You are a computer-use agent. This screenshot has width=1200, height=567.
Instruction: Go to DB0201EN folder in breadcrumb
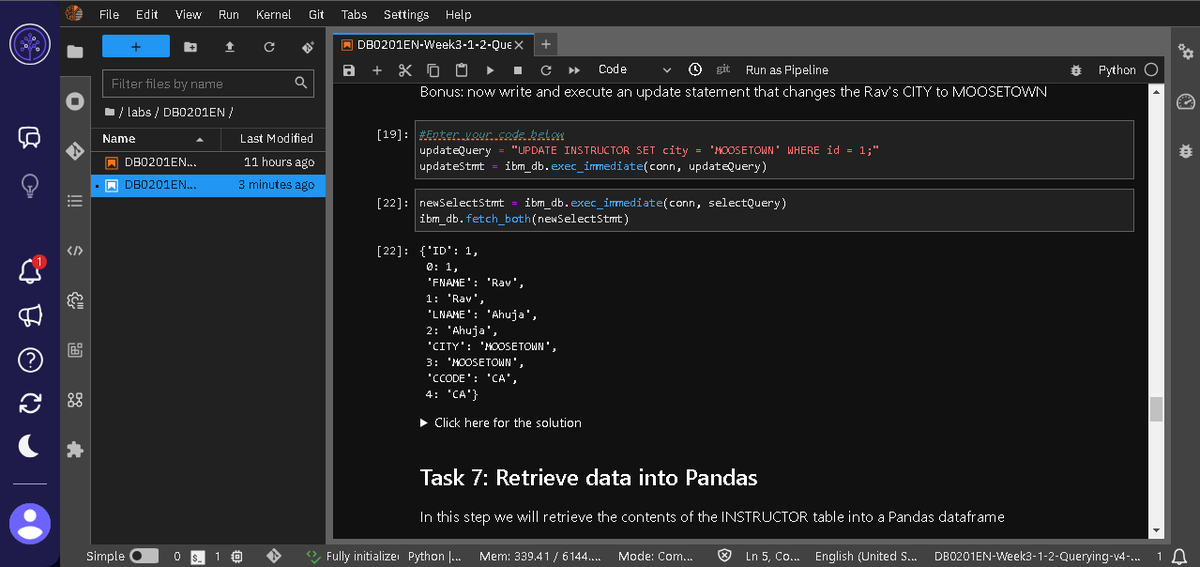tap(194, 112)
